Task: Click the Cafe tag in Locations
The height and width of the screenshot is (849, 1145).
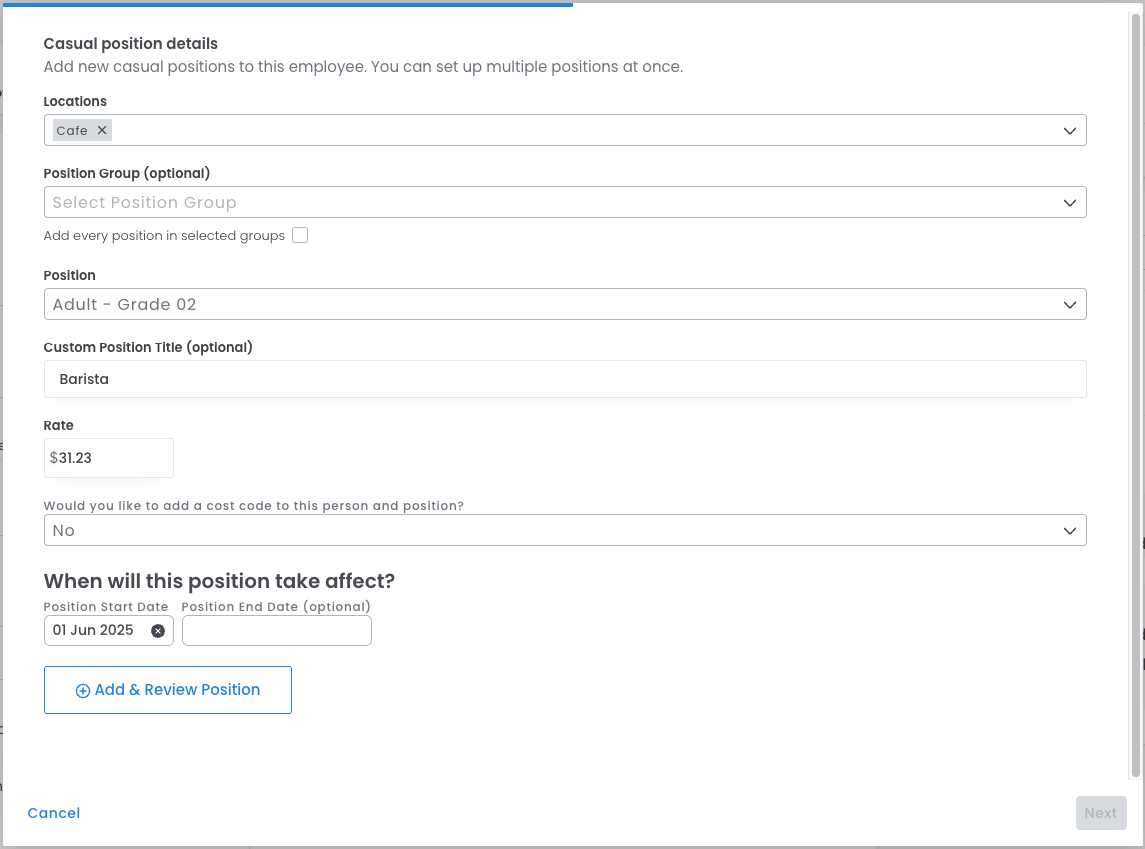Action: tap(72, 131)
